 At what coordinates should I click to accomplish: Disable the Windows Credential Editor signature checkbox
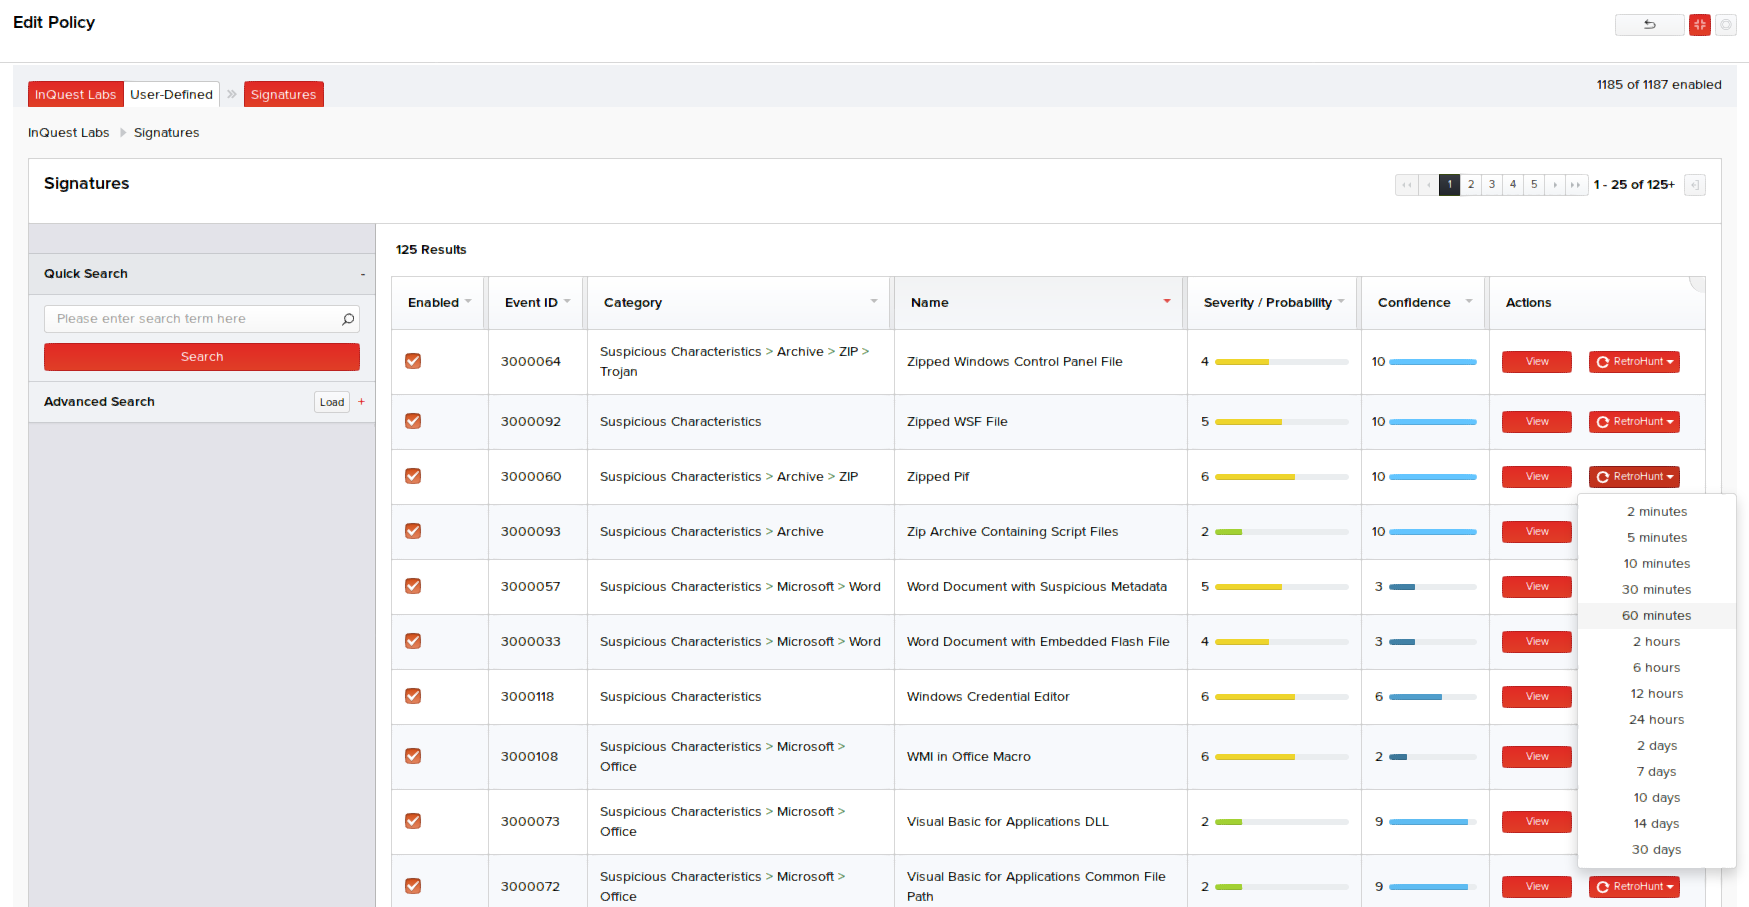click(413, 696)
